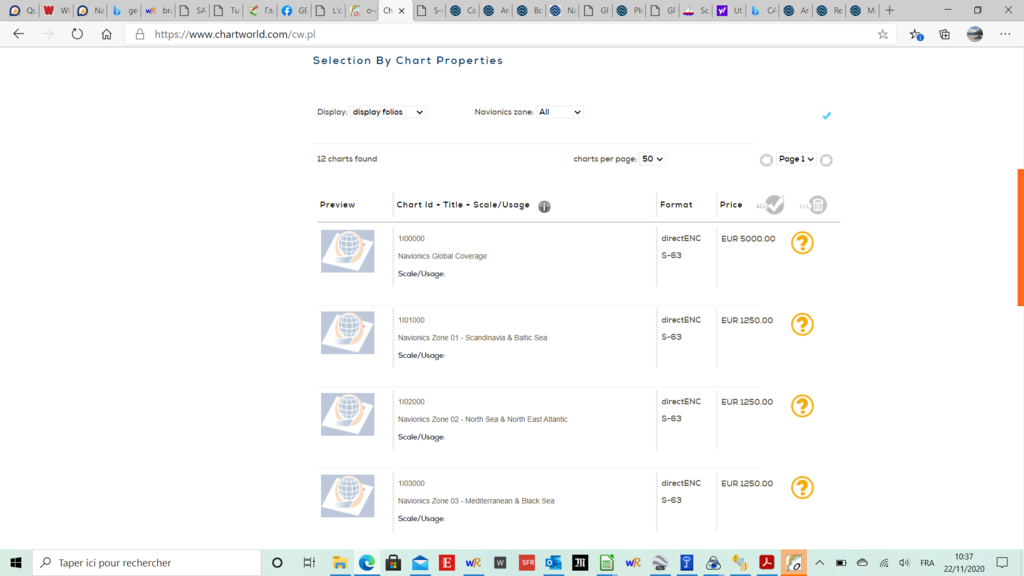Click the title 'Navionics Global Coverage'
The width and height of the screenshot is (1024, 576).
[442, 256]
